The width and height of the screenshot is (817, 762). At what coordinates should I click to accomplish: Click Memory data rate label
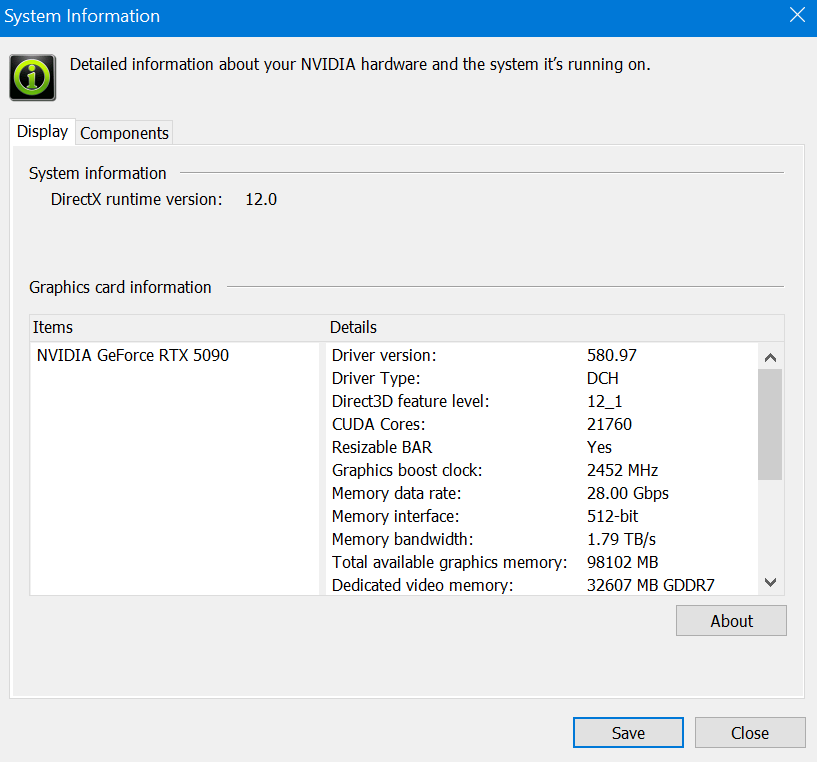(x=397, y=493)
